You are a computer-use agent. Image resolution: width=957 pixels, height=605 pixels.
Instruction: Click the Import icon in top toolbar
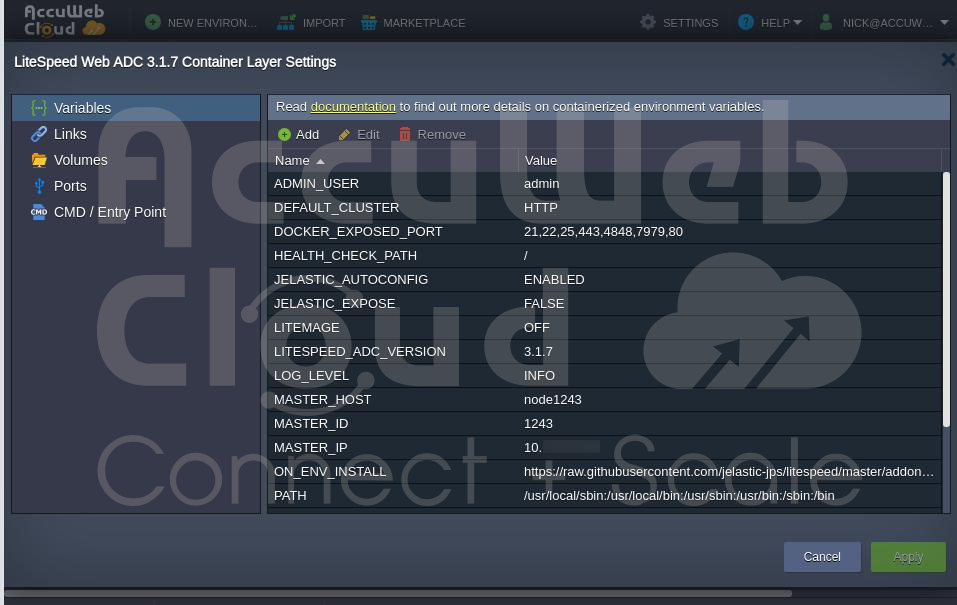(x=286, y=22)
